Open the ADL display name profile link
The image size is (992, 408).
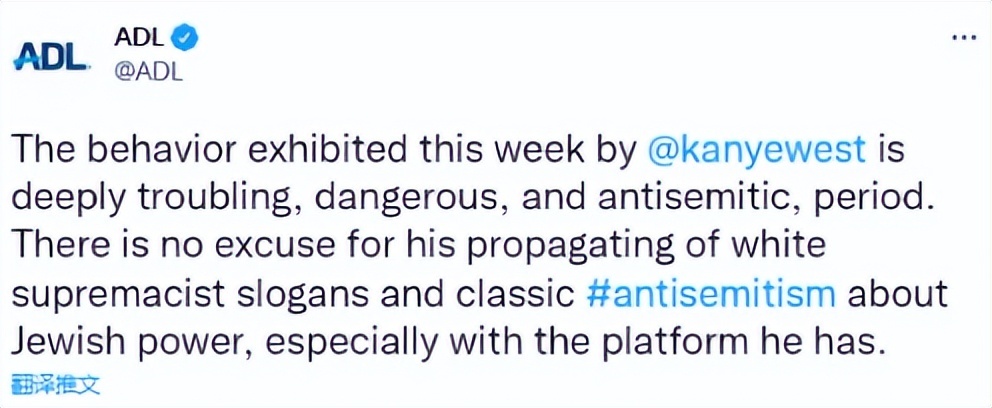[138, 38]
